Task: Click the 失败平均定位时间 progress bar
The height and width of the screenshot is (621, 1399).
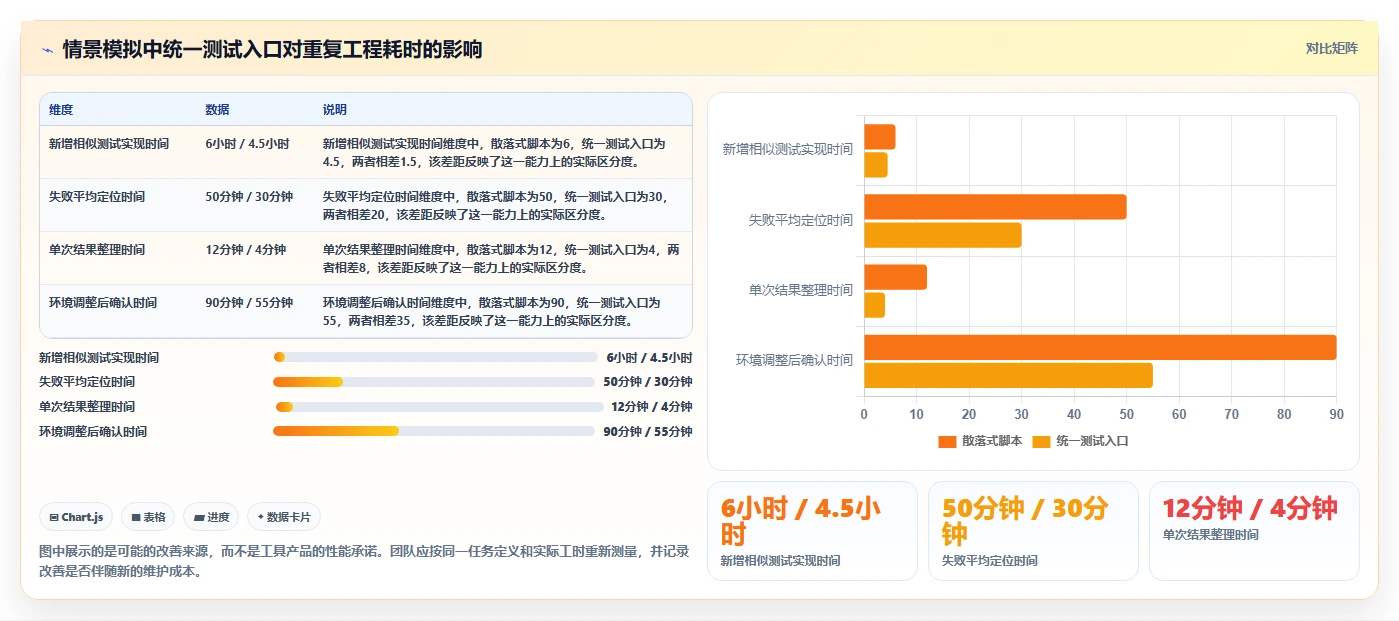Action: pos(434,382)
